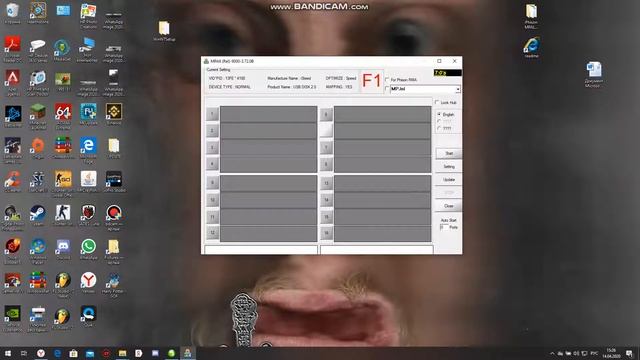The width and height of the screenshot is (640, 360).
Task: Click port button 4
Action: click(x=212, y=164)
